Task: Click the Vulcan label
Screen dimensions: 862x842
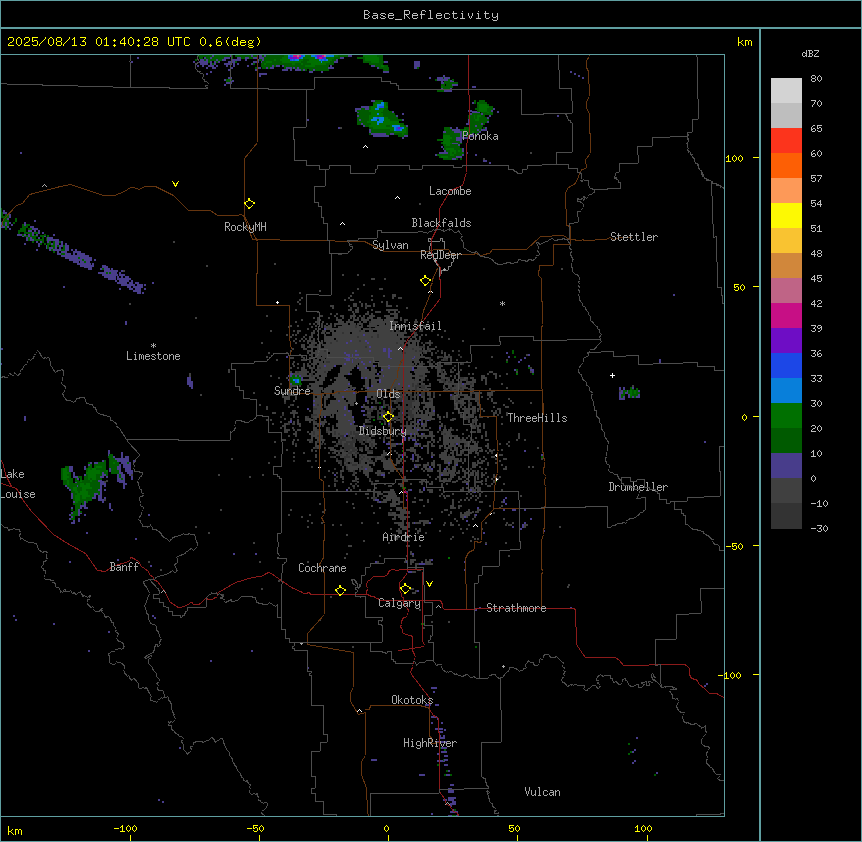Action: click(543, 792)
